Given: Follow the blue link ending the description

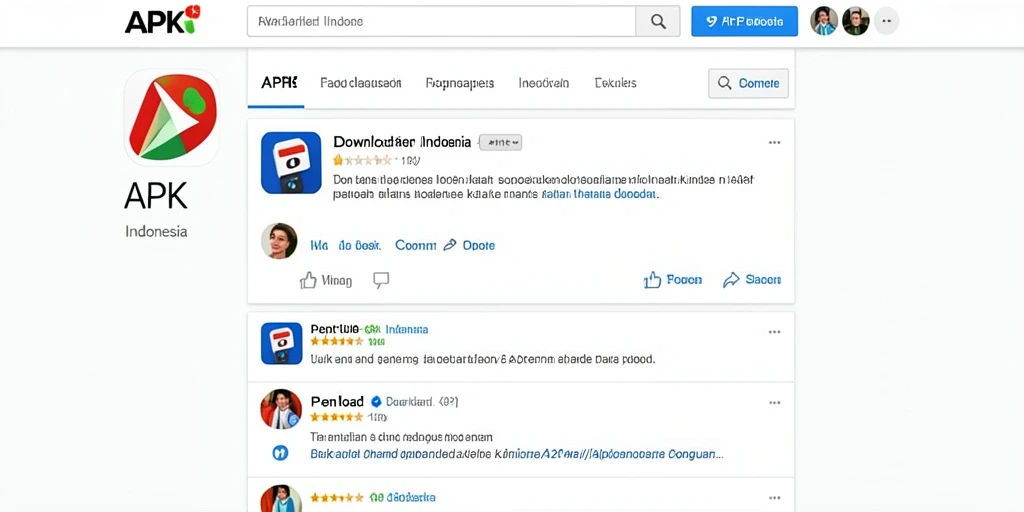Looking at the screenshot, I should tap(598, 194).
